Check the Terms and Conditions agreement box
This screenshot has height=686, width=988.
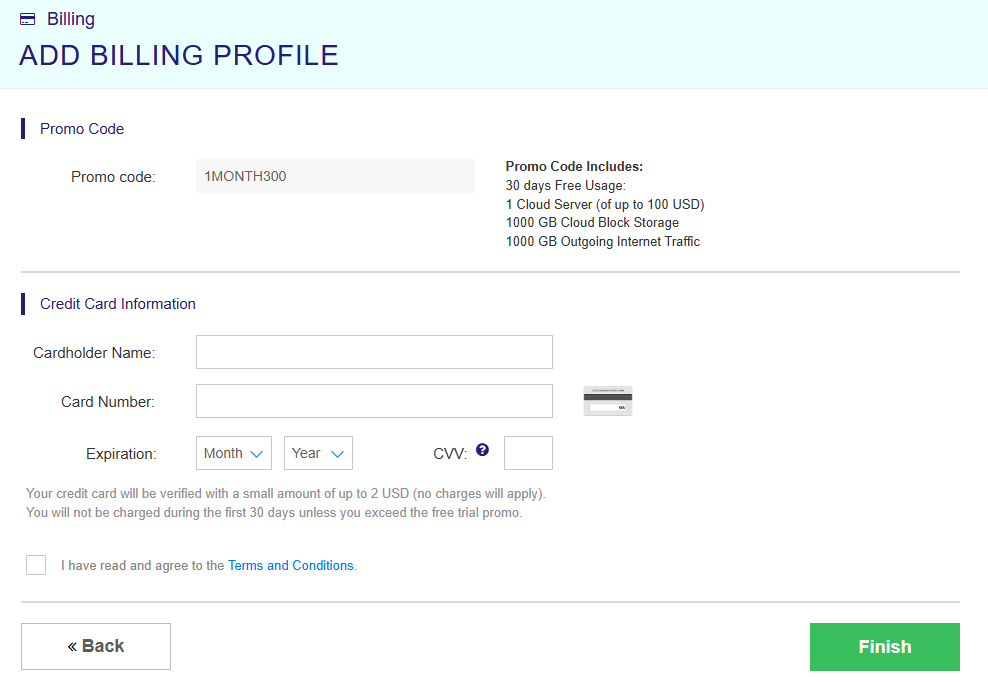36,565
